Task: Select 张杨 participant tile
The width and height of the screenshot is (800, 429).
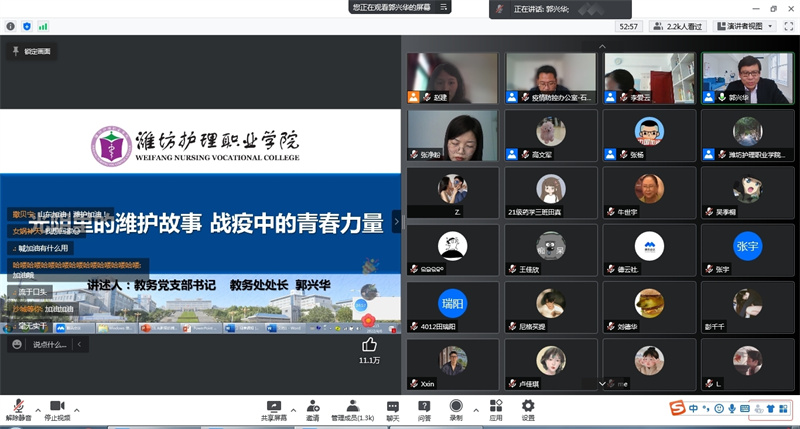Action: click(649, 136)
